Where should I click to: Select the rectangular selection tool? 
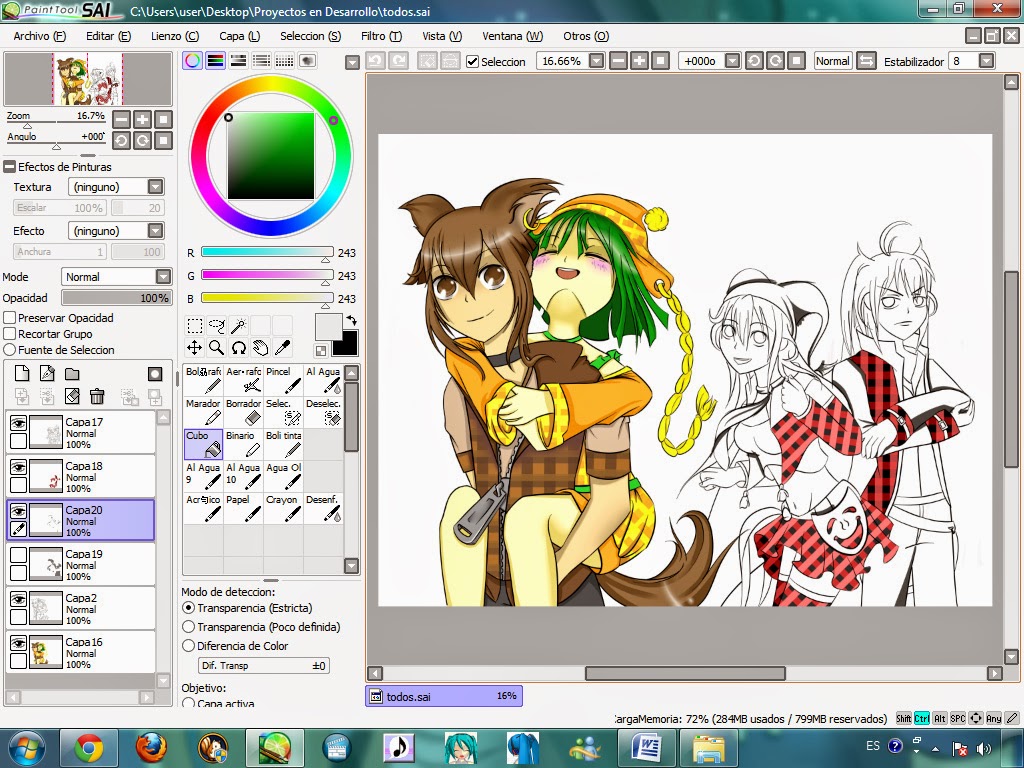coord(195,325)
